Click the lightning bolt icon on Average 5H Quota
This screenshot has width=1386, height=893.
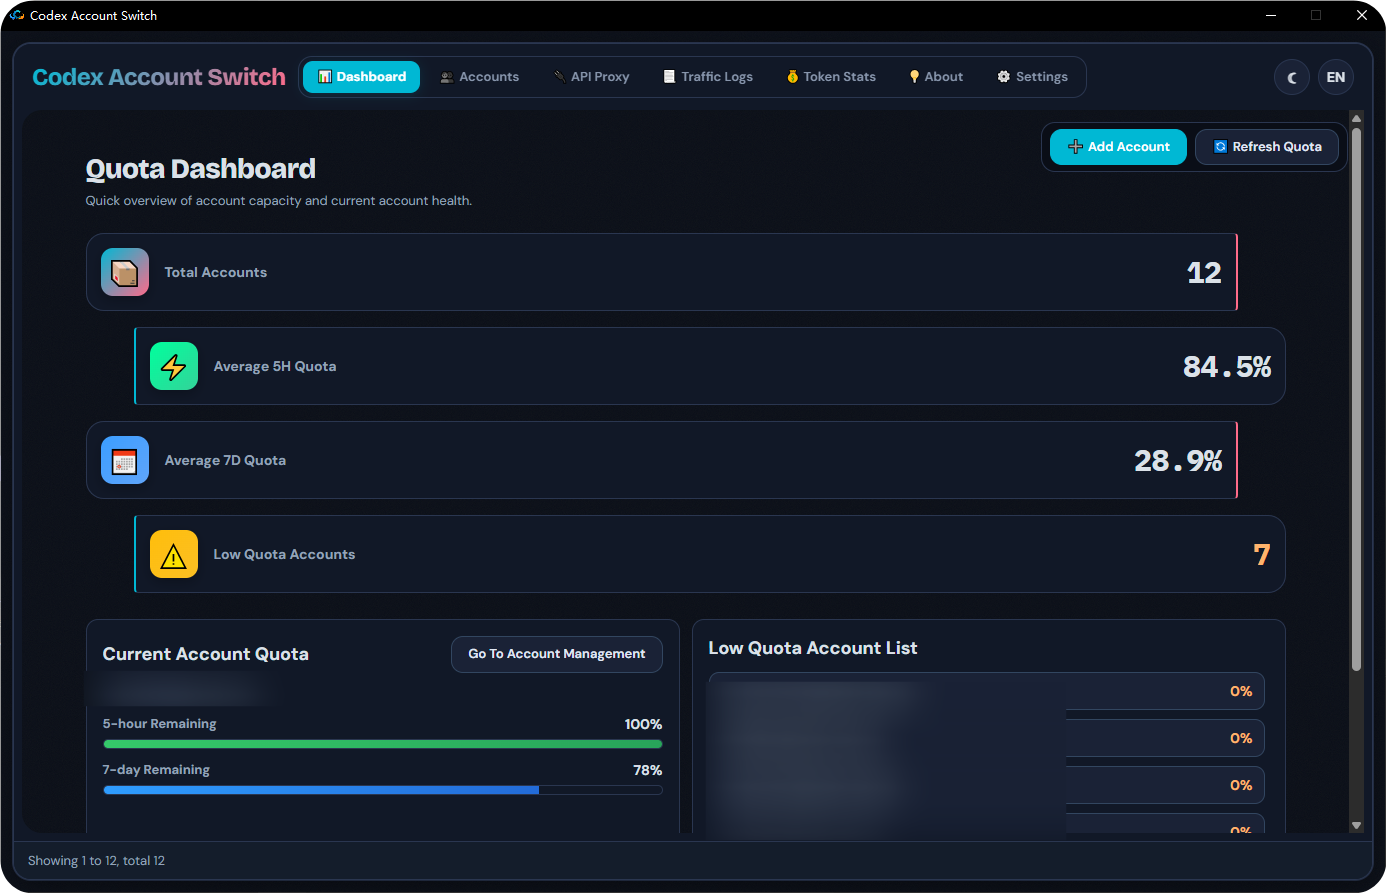point(174,366)
